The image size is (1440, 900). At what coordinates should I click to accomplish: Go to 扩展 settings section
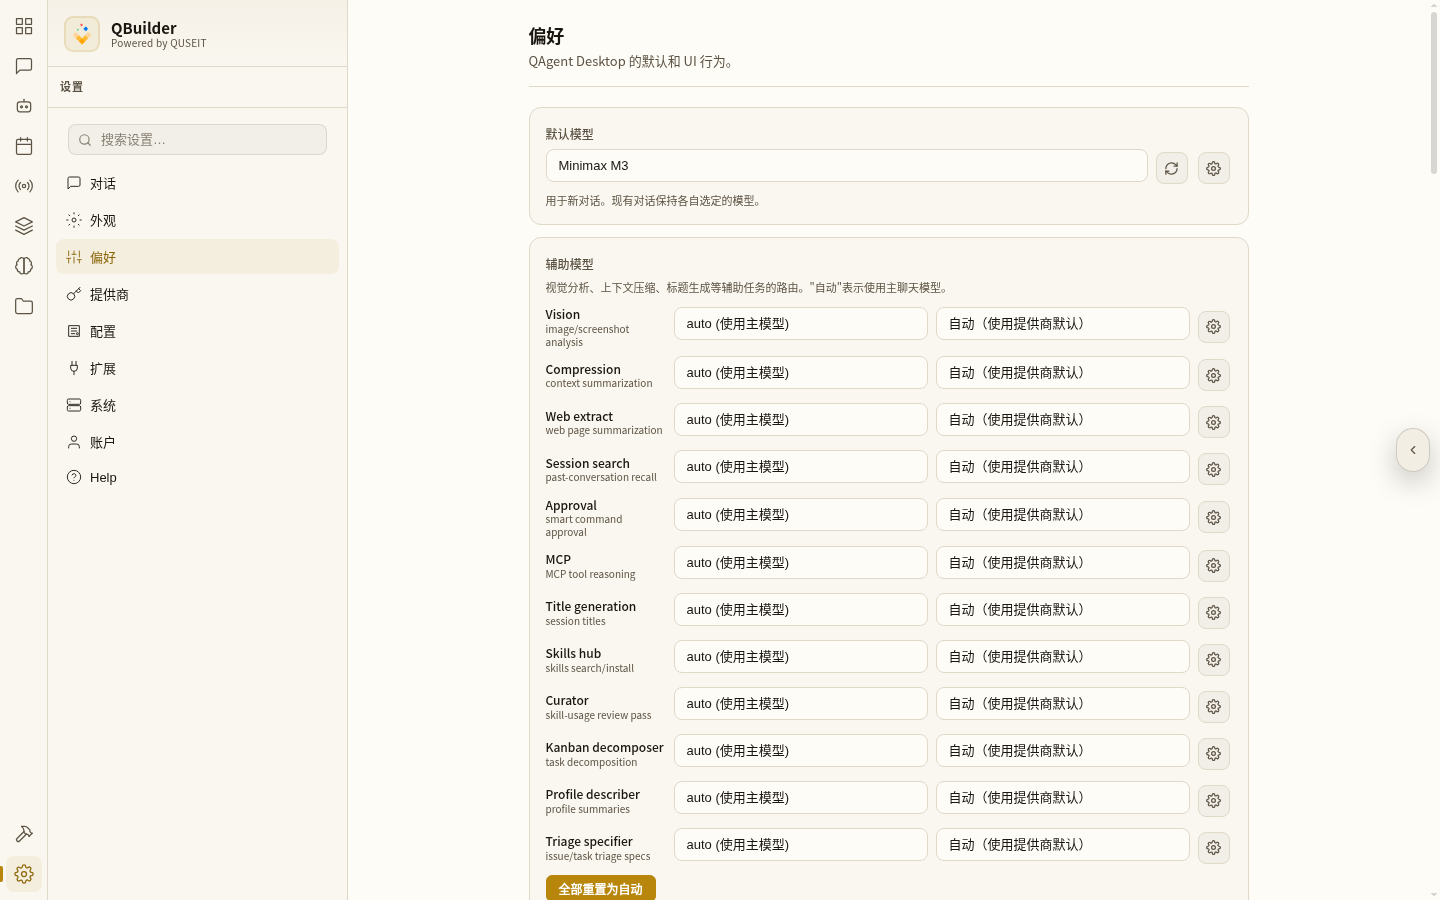(x=197, y=368)
